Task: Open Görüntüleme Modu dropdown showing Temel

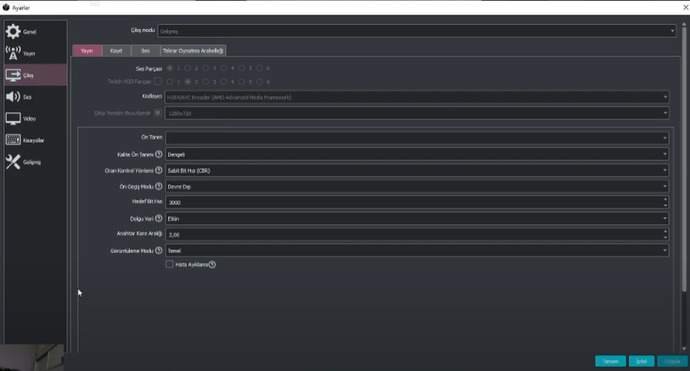Action: point(417,250)
